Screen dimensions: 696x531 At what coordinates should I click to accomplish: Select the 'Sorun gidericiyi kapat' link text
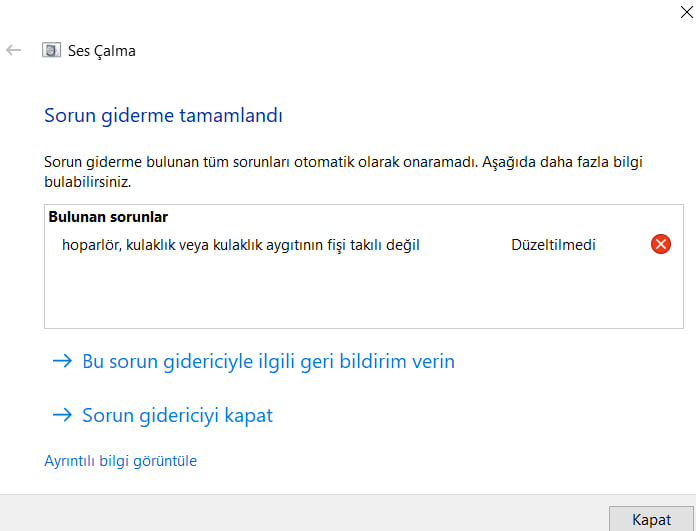177,415
